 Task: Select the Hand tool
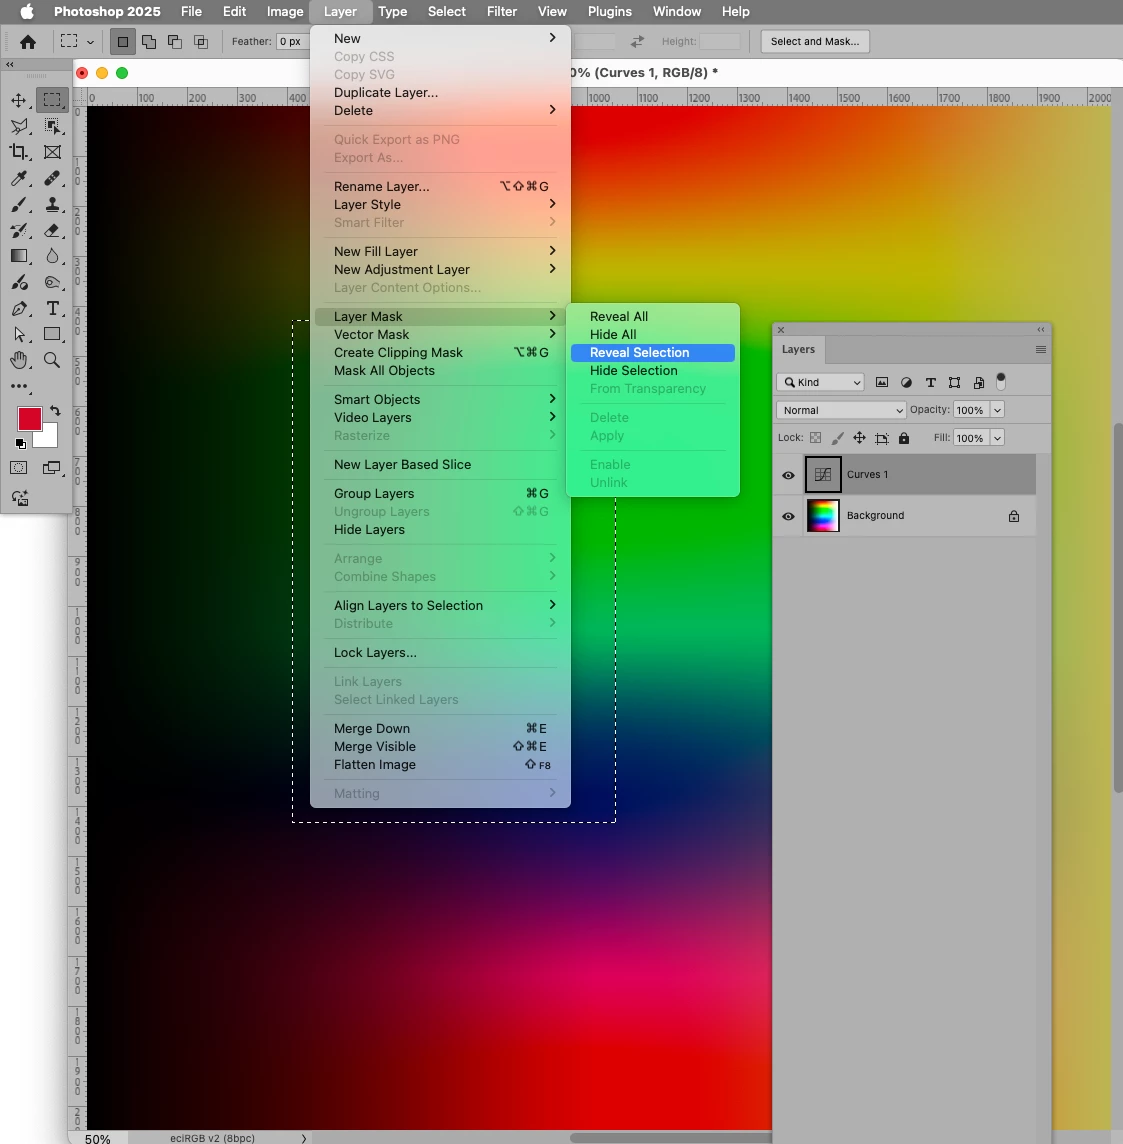(x=19, y=360)
